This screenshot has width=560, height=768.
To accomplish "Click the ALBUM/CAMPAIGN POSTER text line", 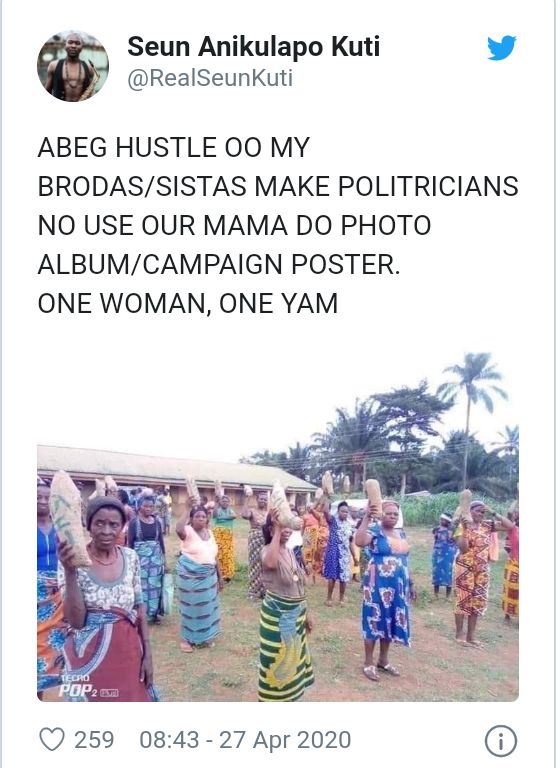I will (x=219, y=264).
